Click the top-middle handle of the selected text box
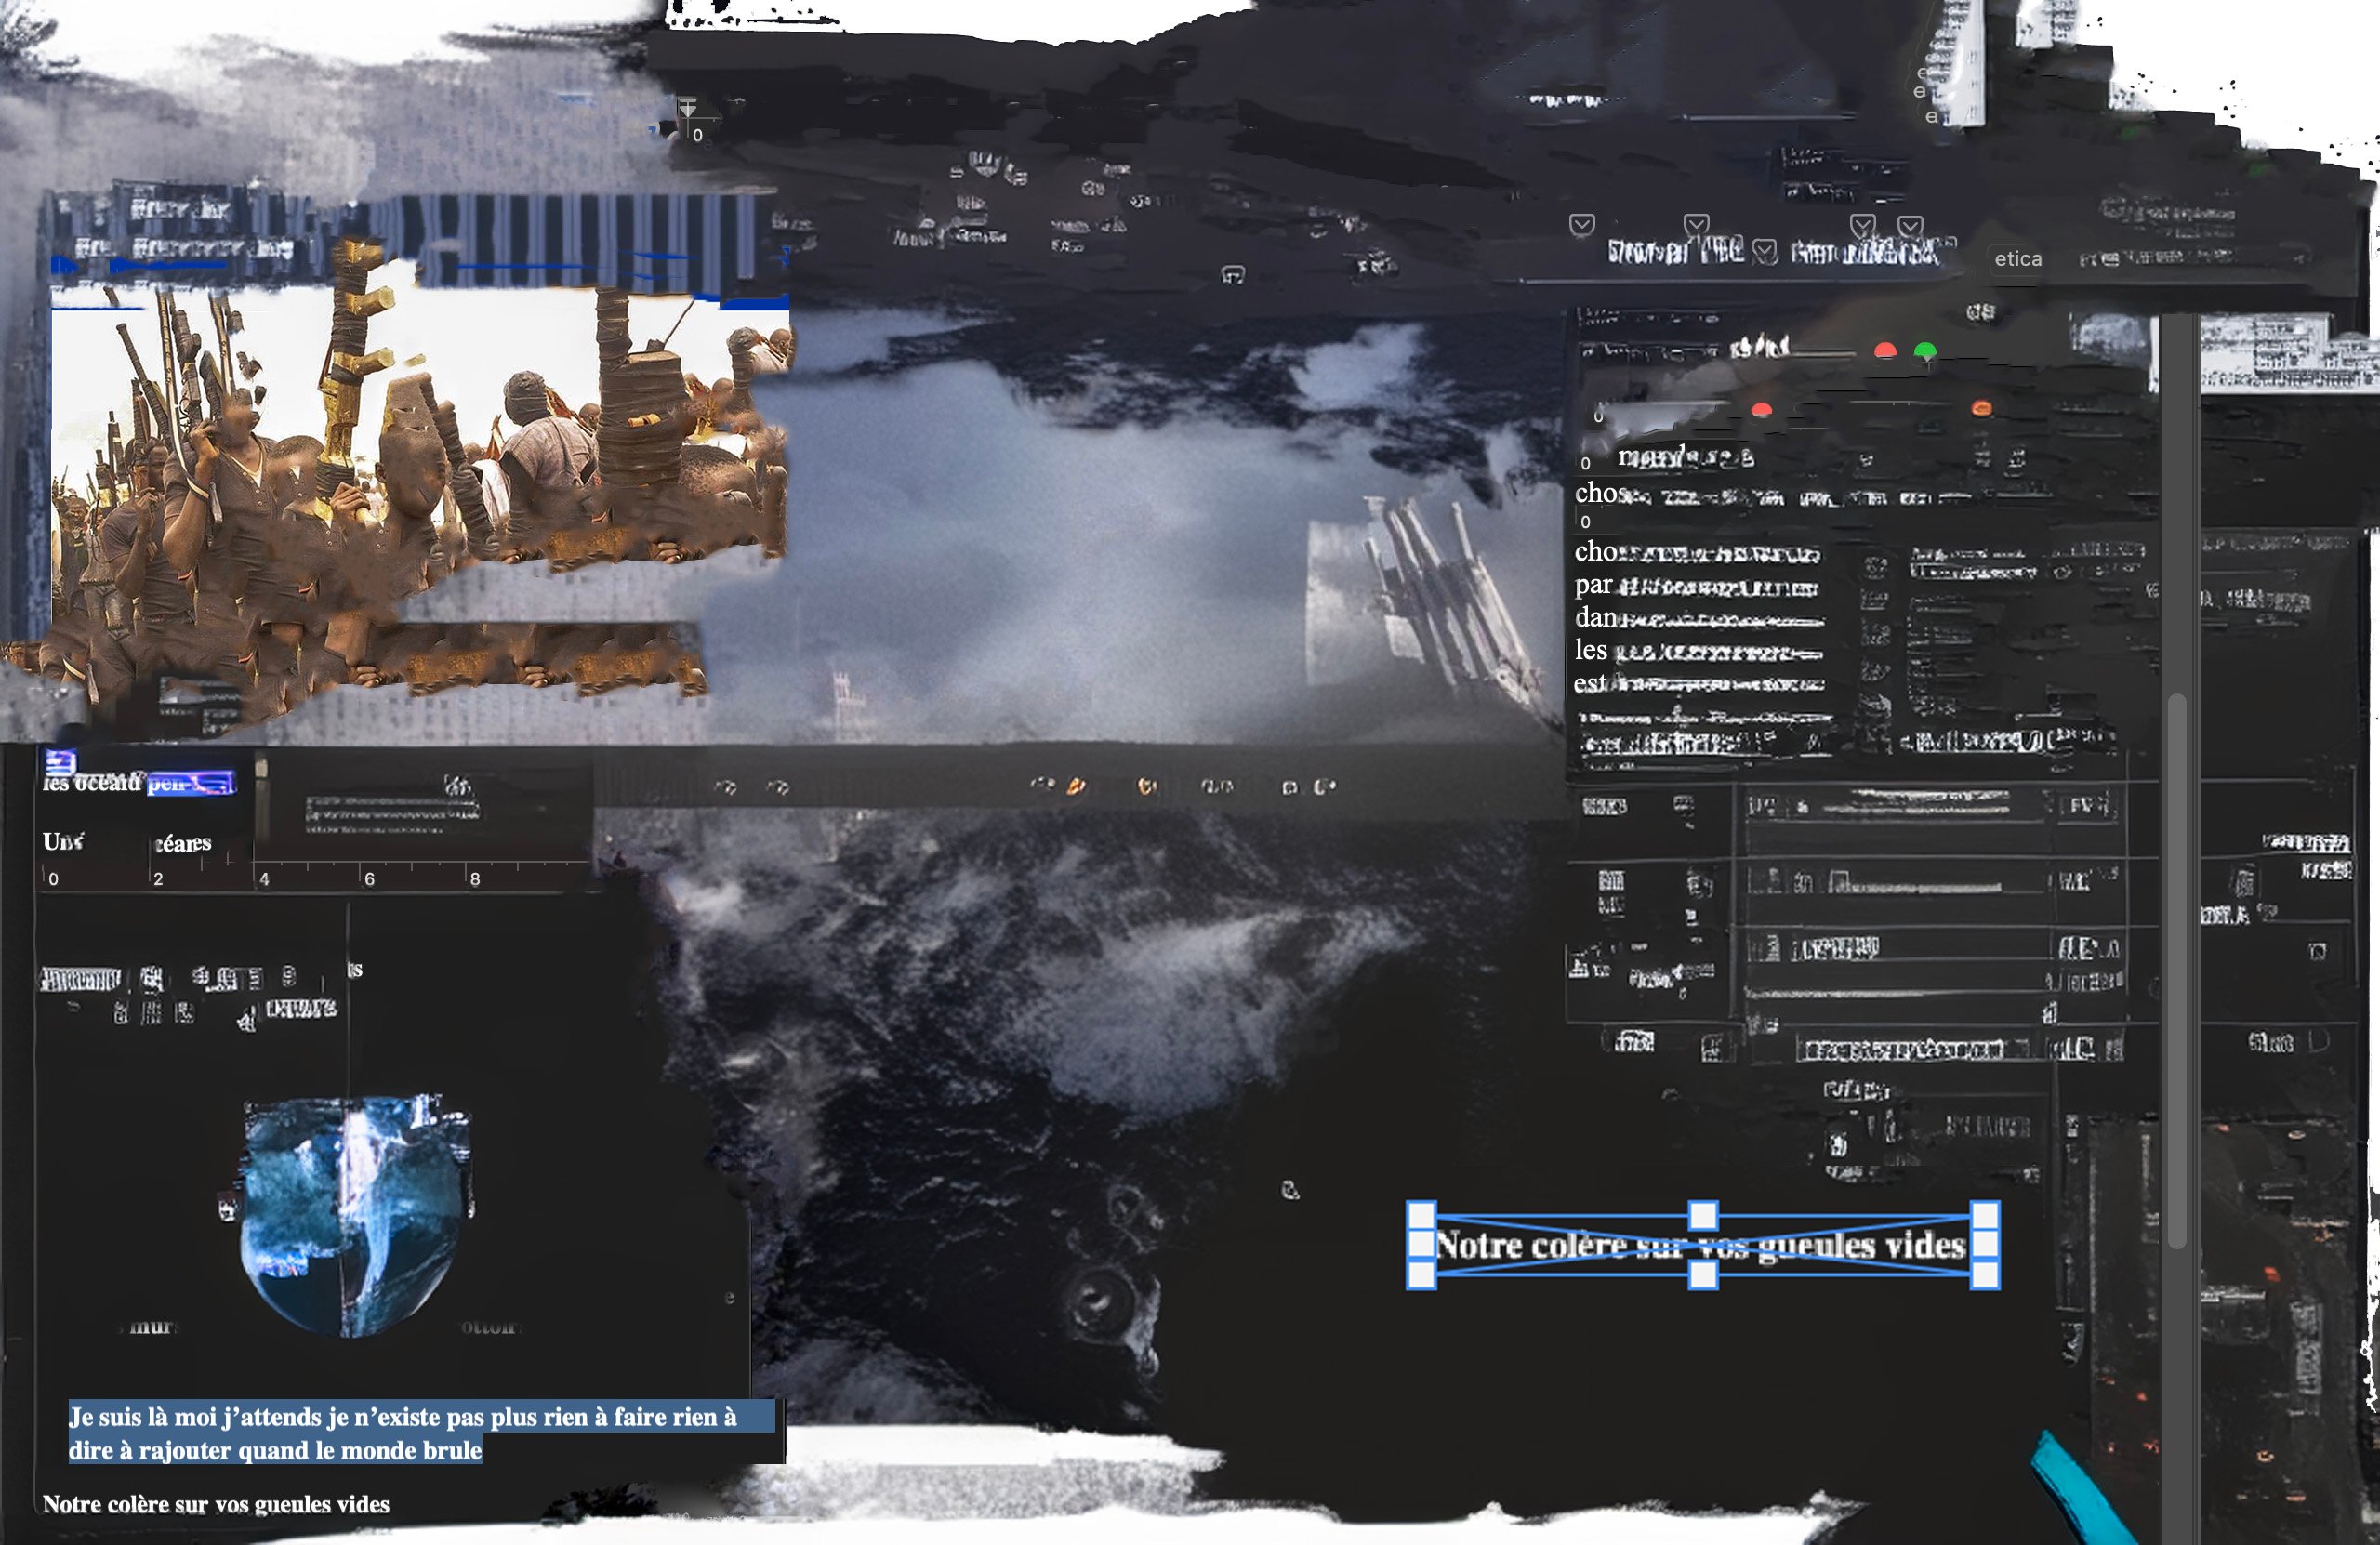This screenshot has height=1545, width=2380. (1703, 1215)
